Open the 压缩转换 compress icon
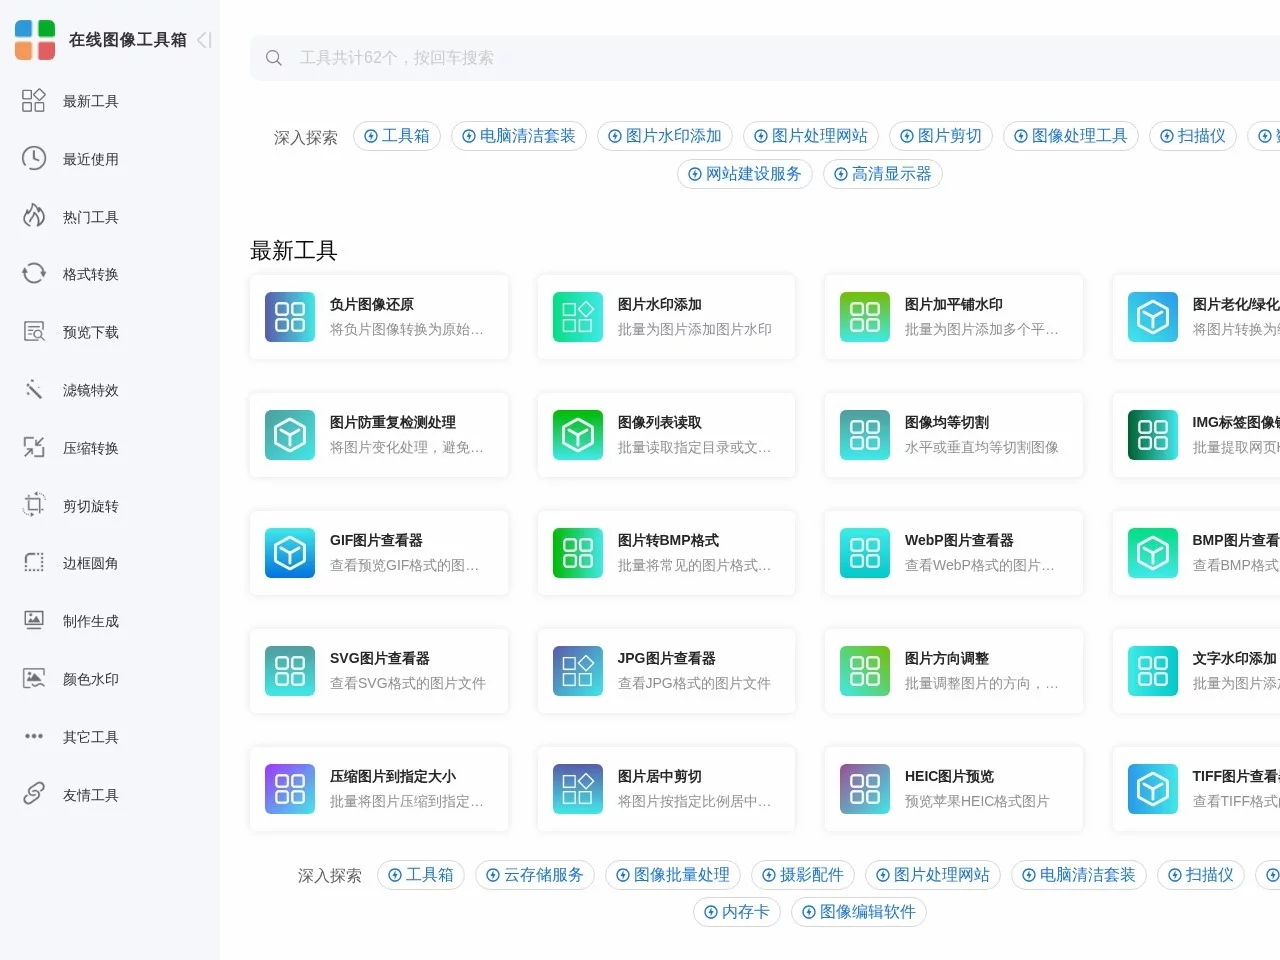Image resolution: width=1280 pixels, height=960 pixels. (x=33, y=447)
